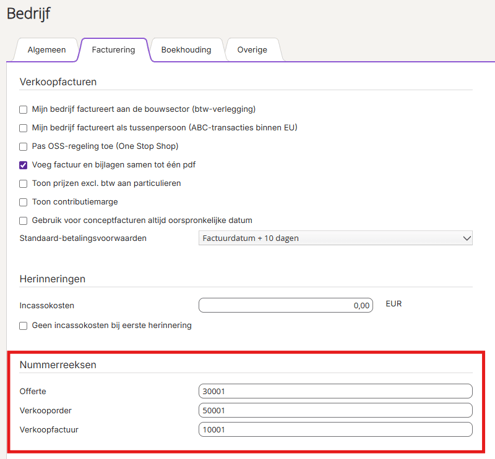Check Gebruik voor conceptfacturen altijd oorspronkelijke datum
Screen dimensions: 495x459
(x=23, y=221)
